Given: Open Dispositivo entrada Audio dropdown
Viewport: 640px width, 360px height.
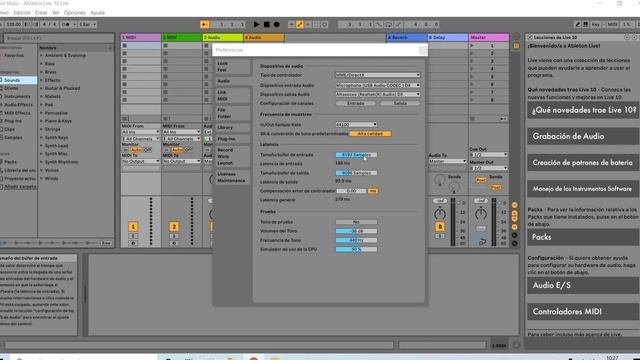Looking at the screenshot, I should 378,85.
